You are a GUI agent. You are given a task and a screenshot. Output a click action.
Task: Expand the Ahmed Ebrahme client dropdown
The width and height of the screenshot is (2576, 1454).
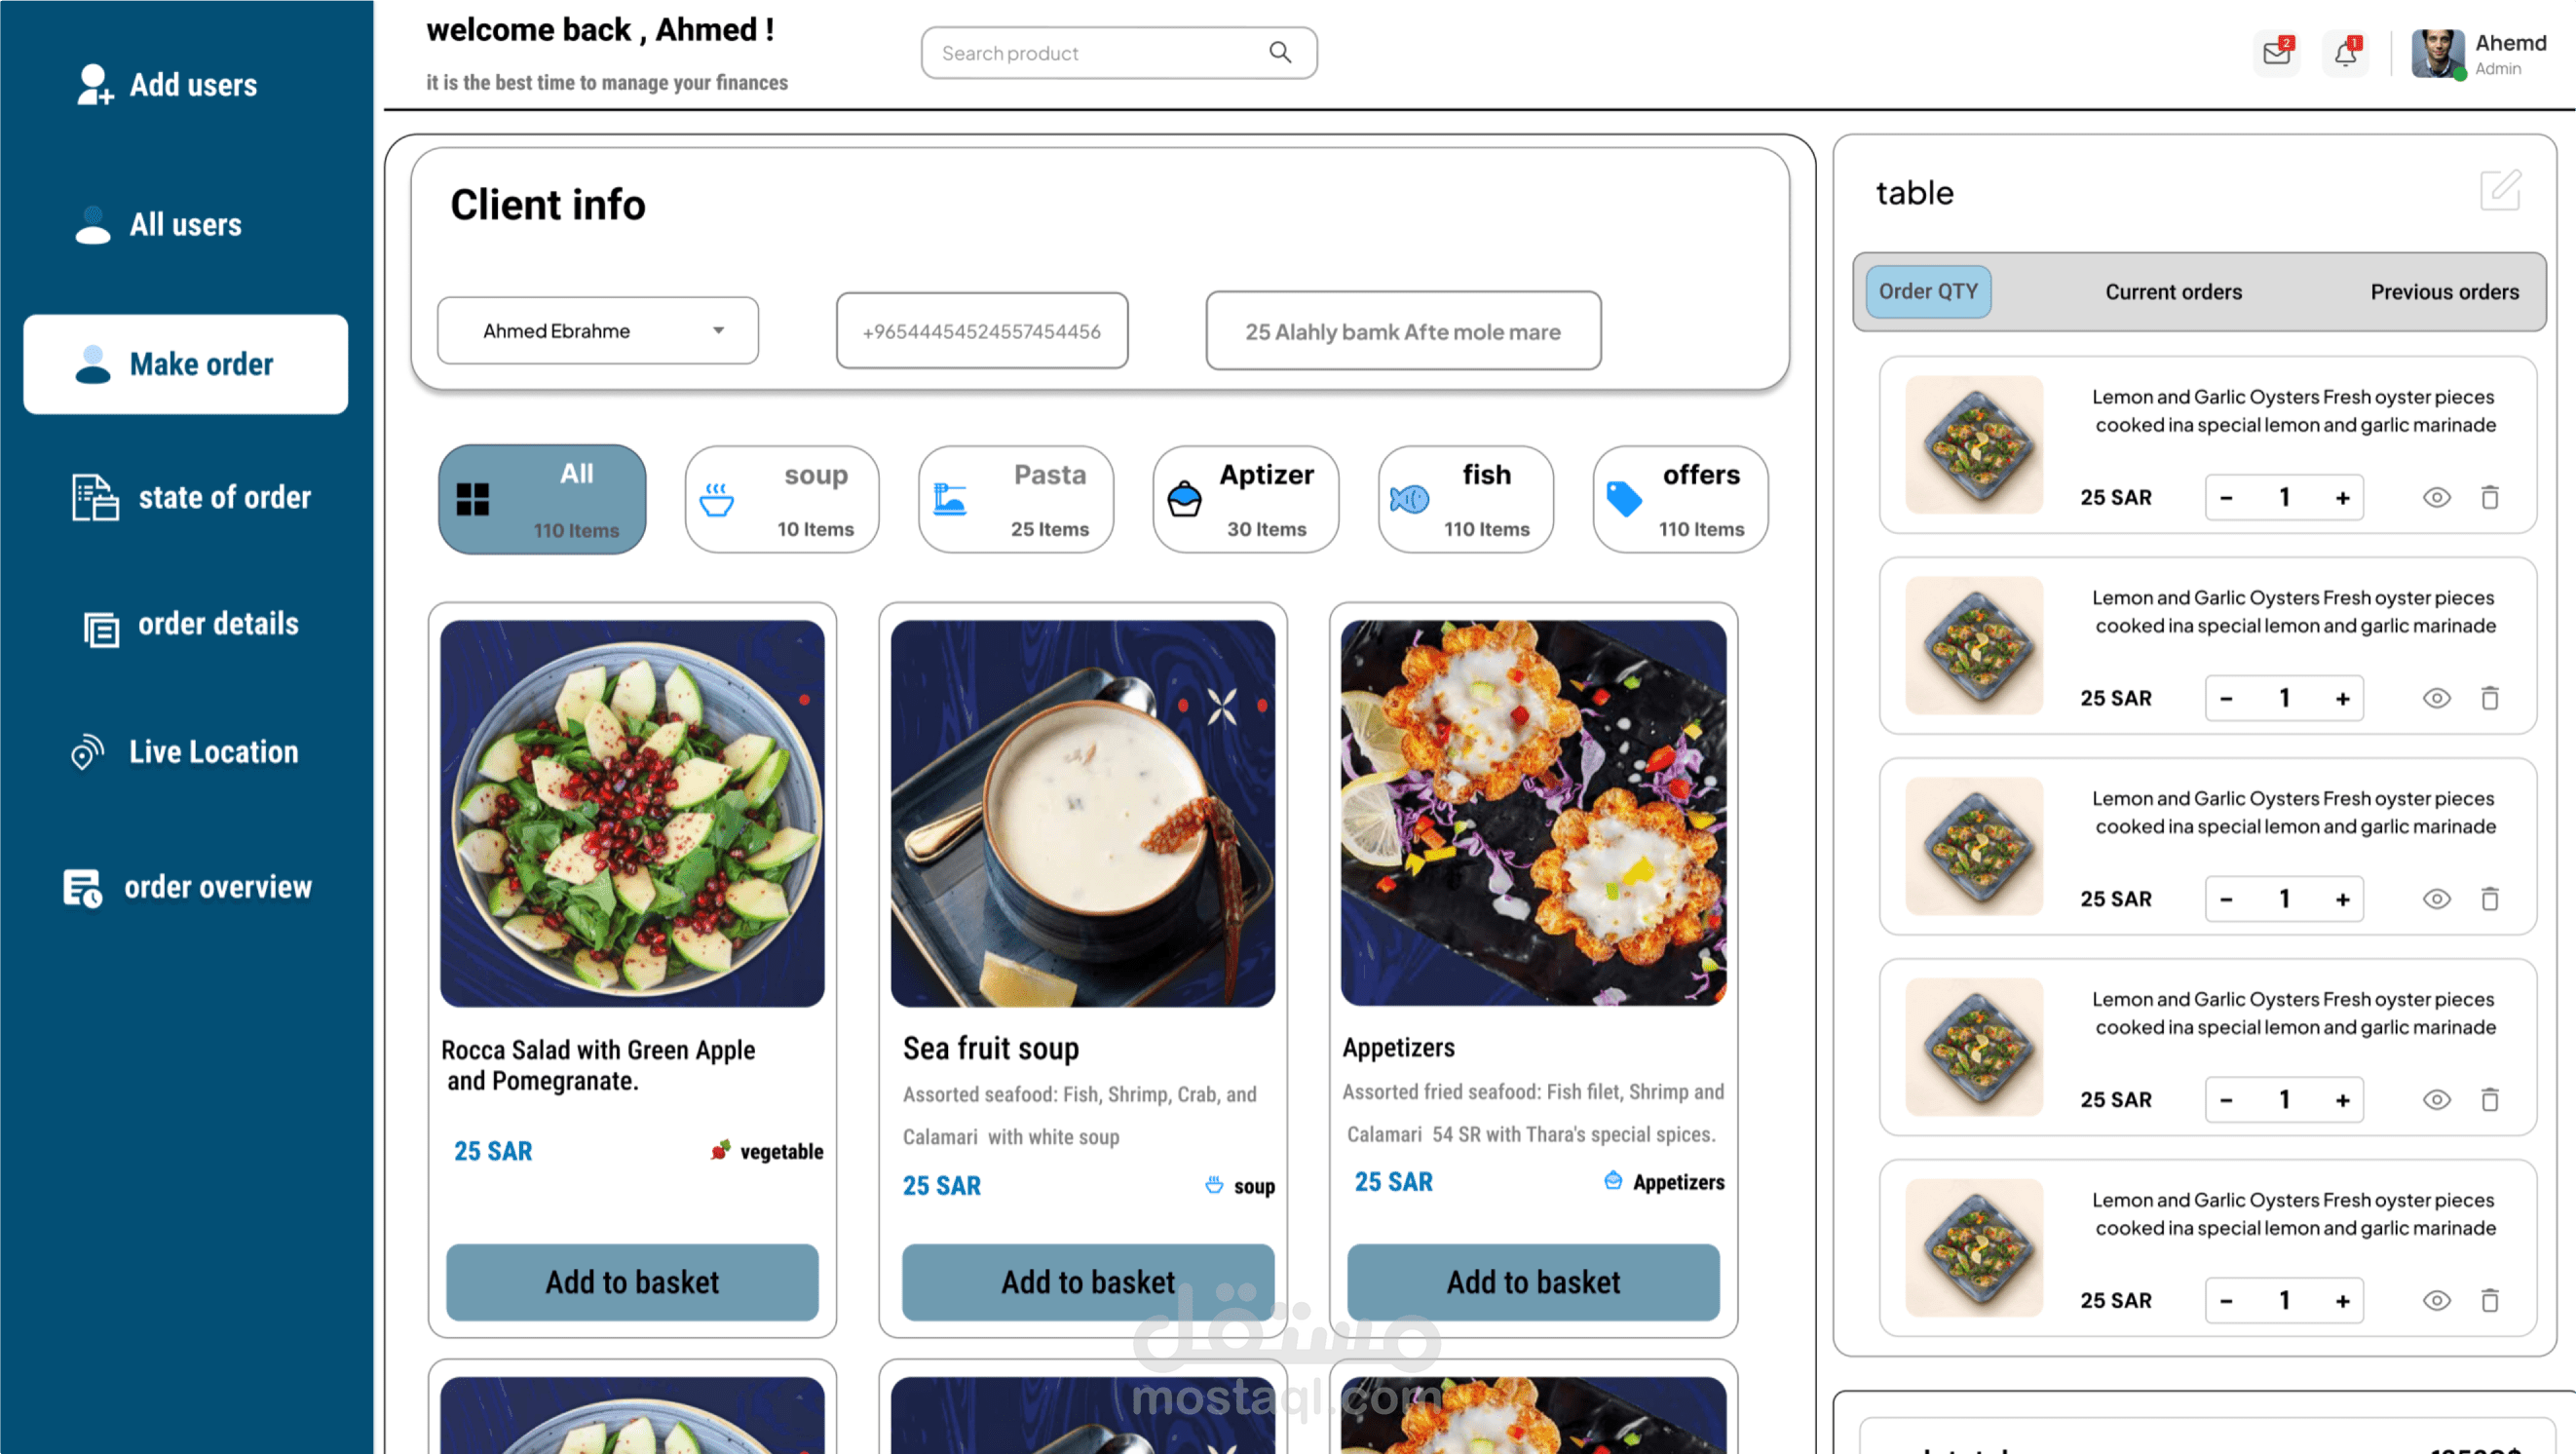coord(598,331)
